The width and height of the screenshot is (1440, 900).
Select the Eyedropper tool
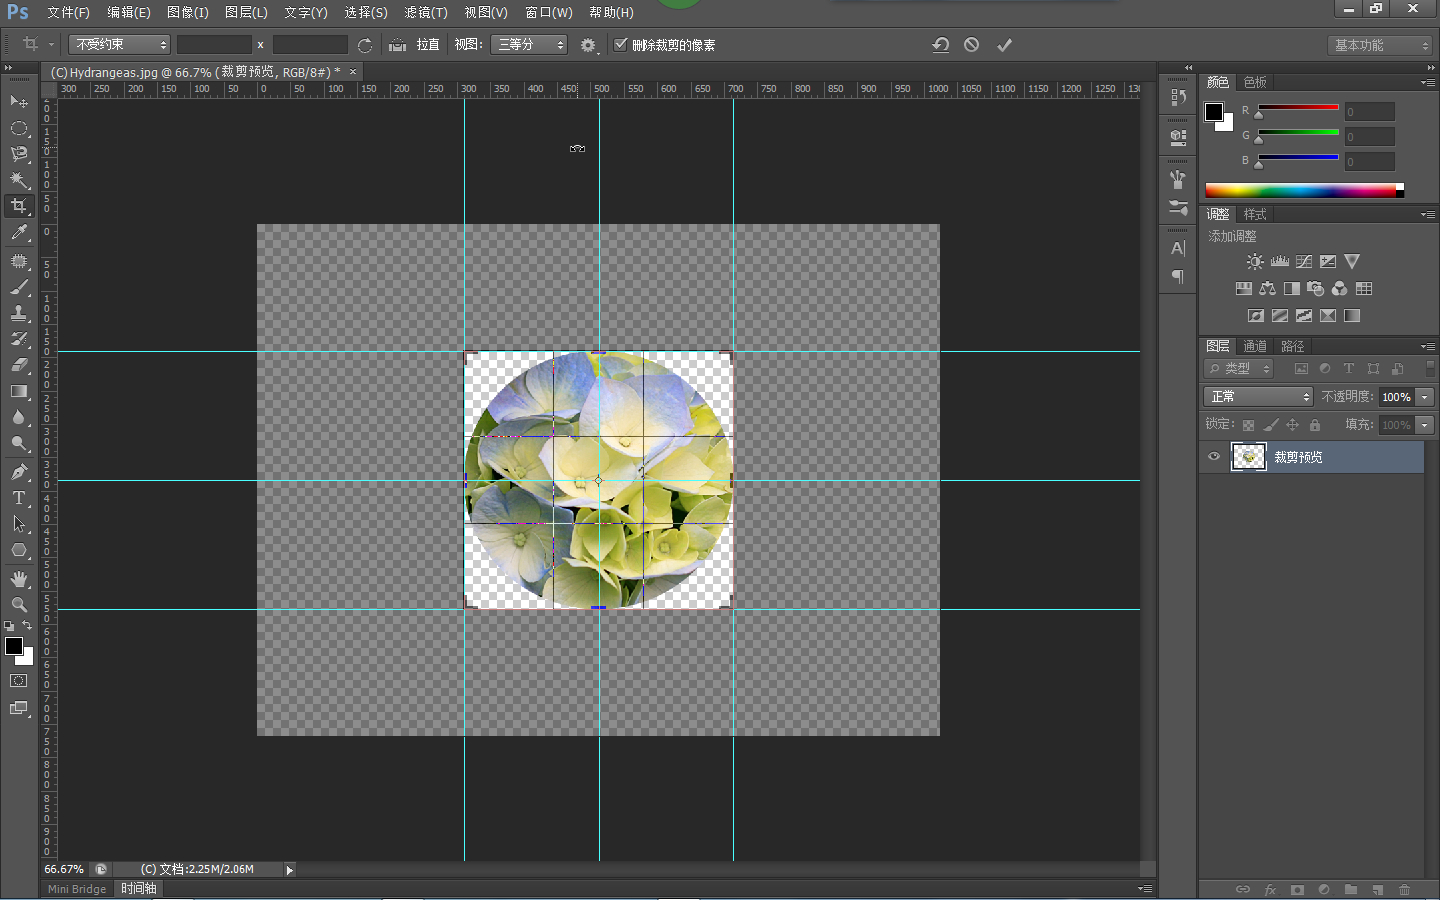coord(18,232)
